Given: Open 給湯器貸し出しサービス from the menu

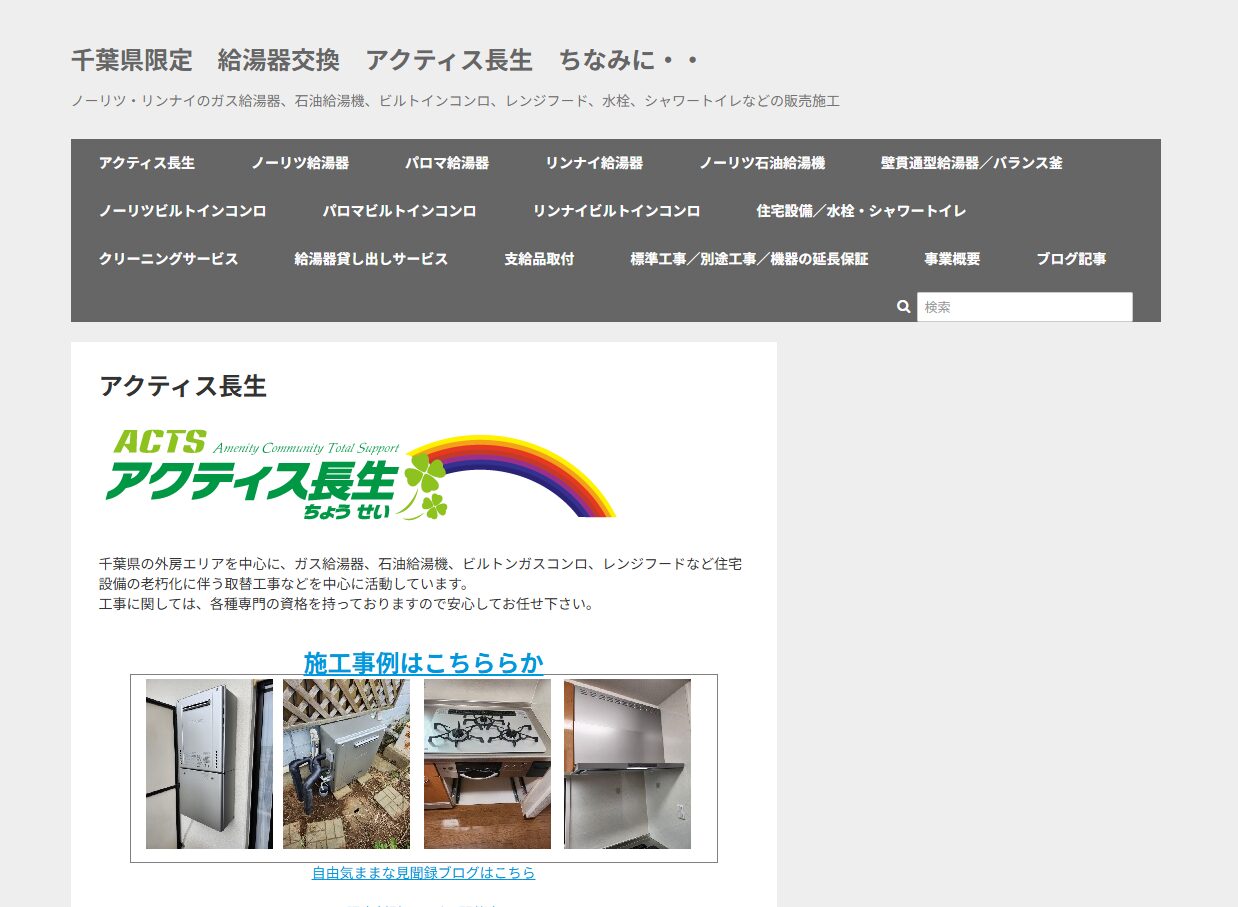Looking at the screenshot, I should (371, 259).
